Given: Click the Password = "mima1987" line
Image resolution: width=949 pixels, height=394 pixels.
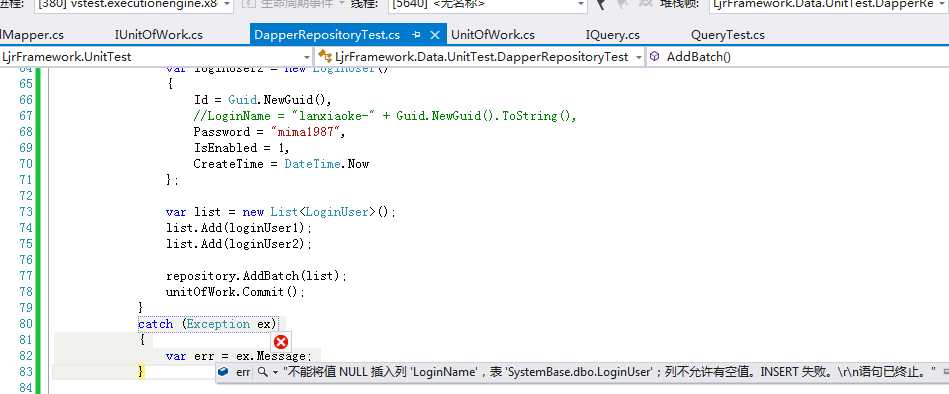Looking at the screenshot, I should 269,132.
